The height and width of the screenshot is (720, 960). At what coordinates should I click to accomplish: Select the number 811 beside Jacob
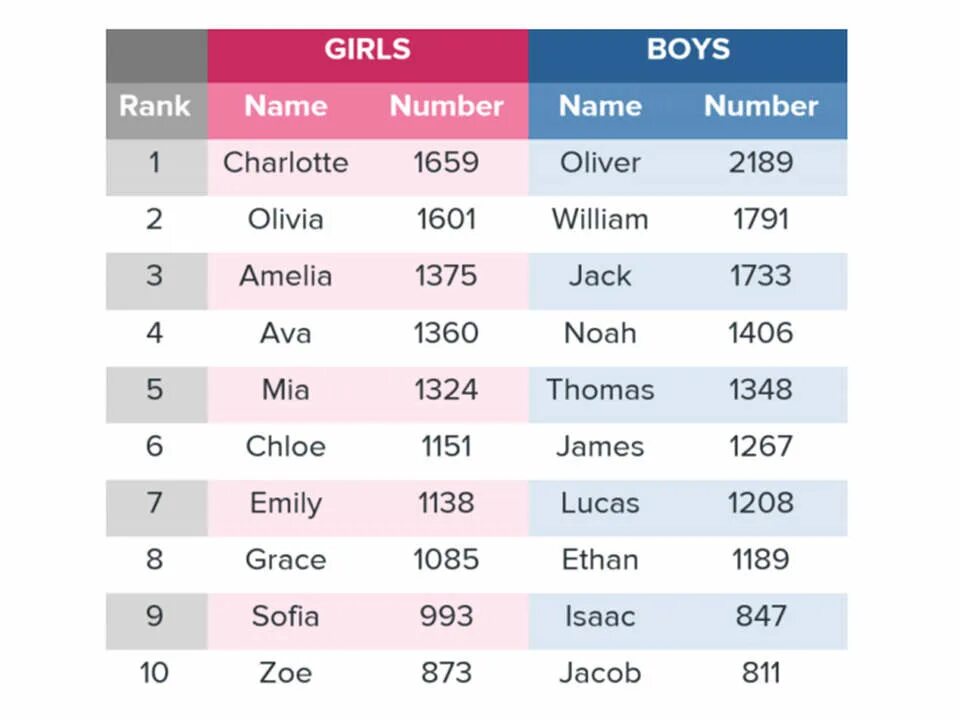761,673
